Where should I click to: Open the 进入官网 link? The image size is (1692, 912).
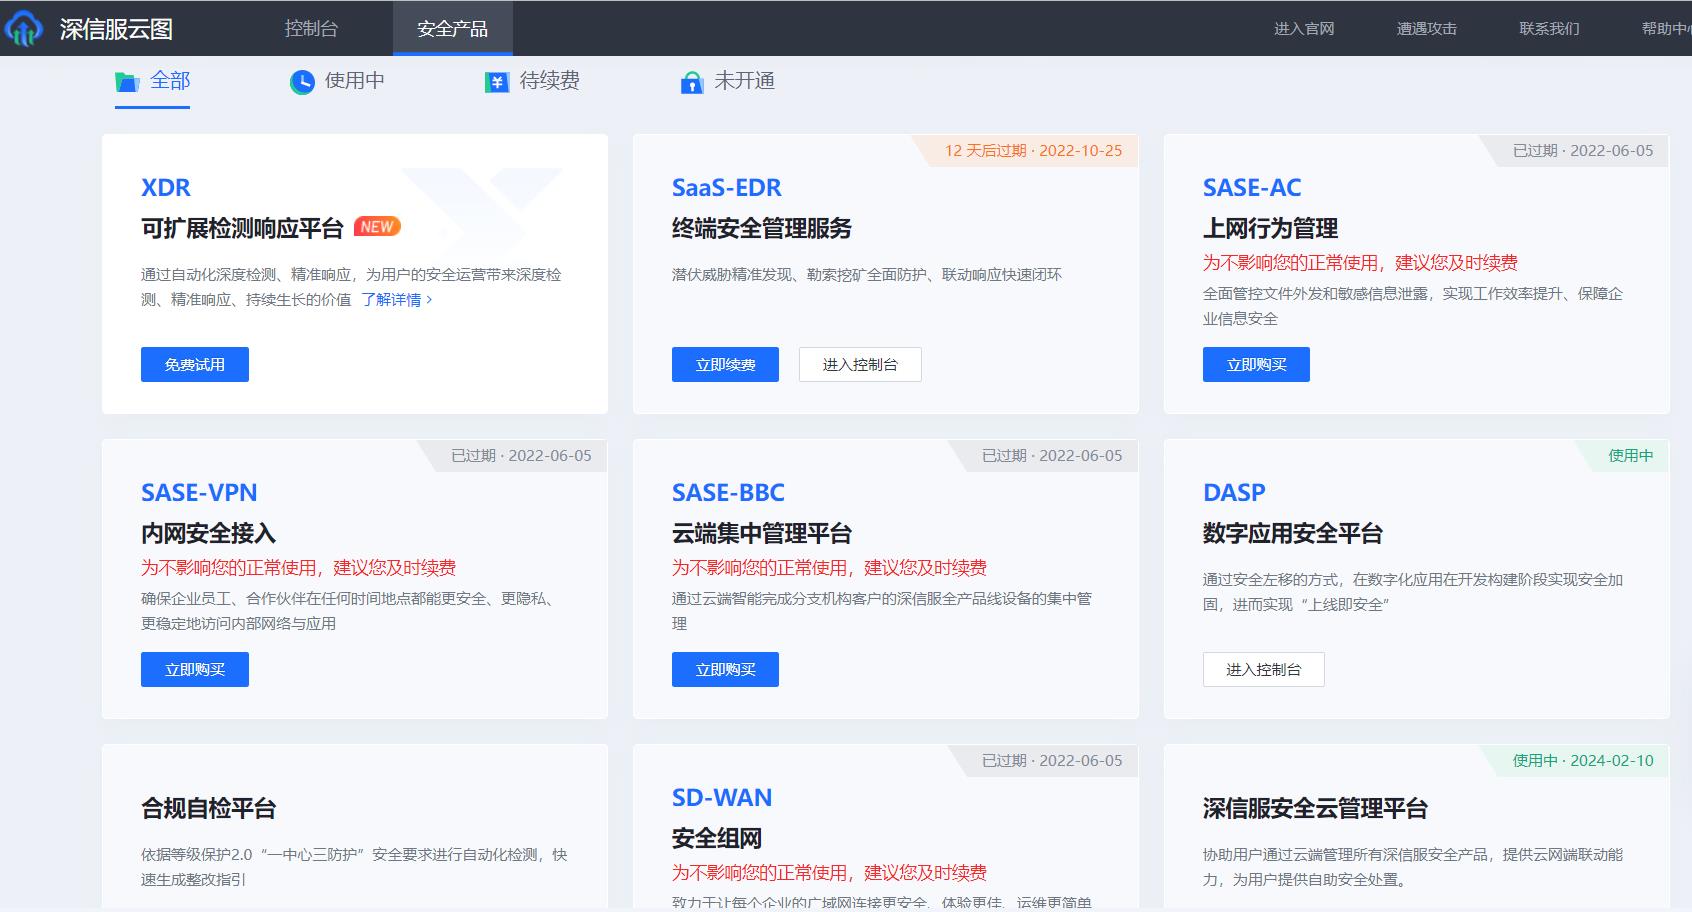point(1304,29)
